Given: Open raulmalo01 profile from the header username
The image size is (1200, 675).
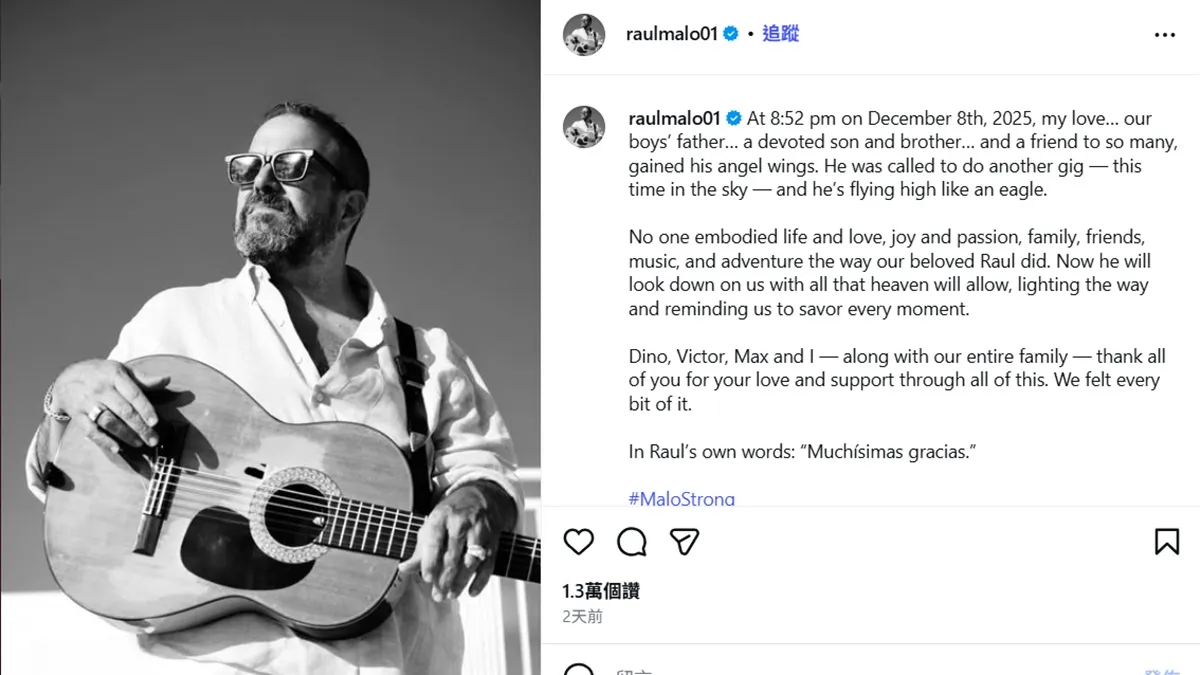Looking at the screenshot, I should pos(672,34).
